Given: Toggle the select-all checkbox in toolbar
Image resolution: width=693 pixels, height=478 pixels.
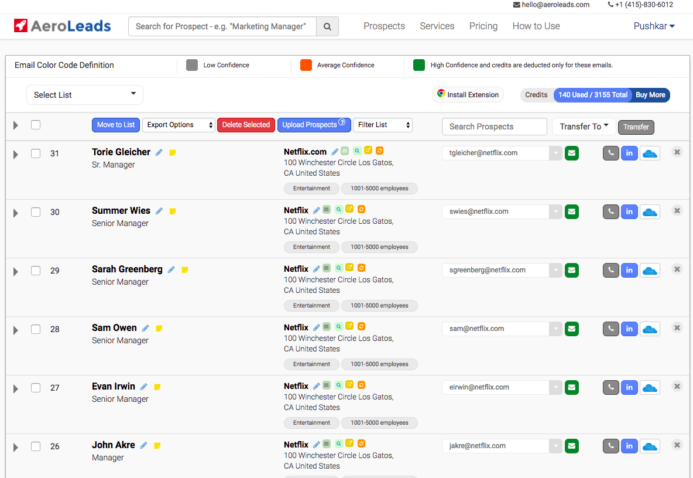Looking at the screenshot, I should point(36,125).
